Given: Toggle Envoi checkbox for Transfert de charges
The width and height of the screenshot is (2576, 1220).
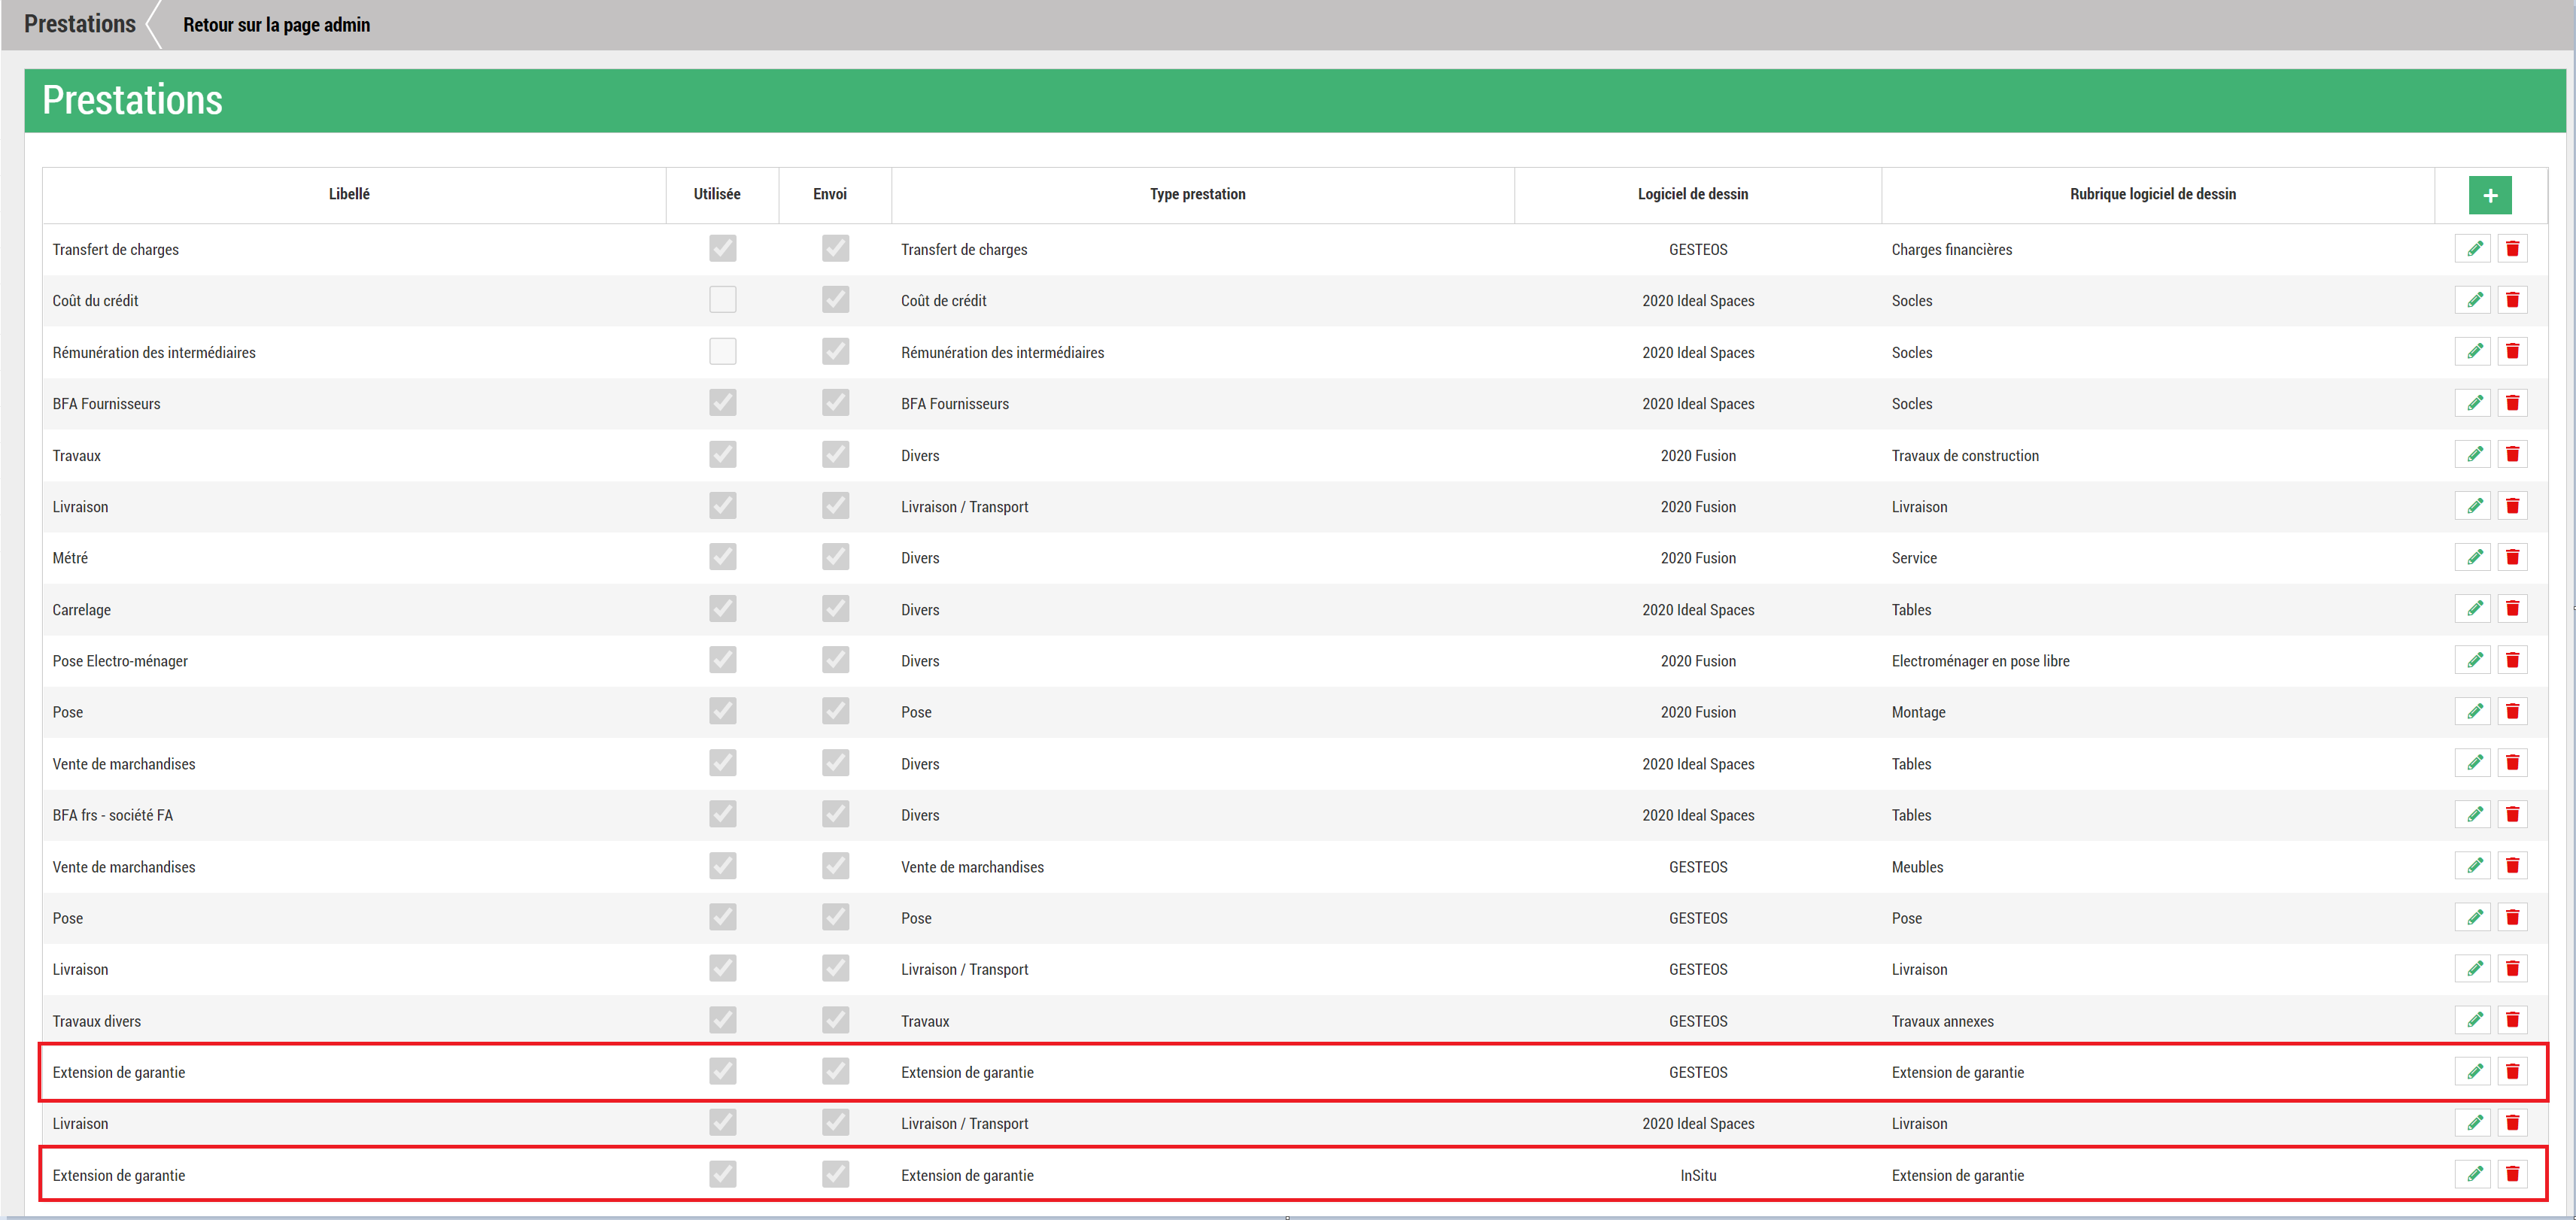Looking at the screenshot, I should [x=835, y=248].
